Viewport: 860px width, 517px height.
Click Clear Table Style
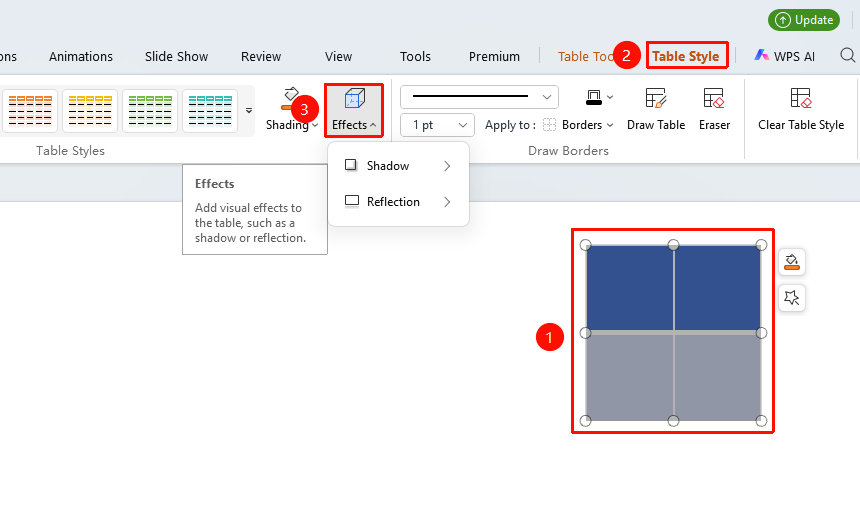click(801, 110)
